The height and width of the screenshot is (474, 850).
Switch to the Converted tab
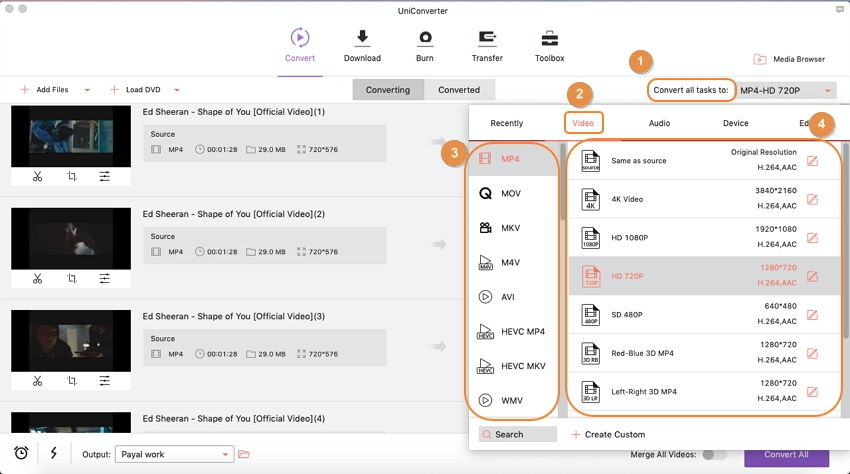tap(459, 90)
